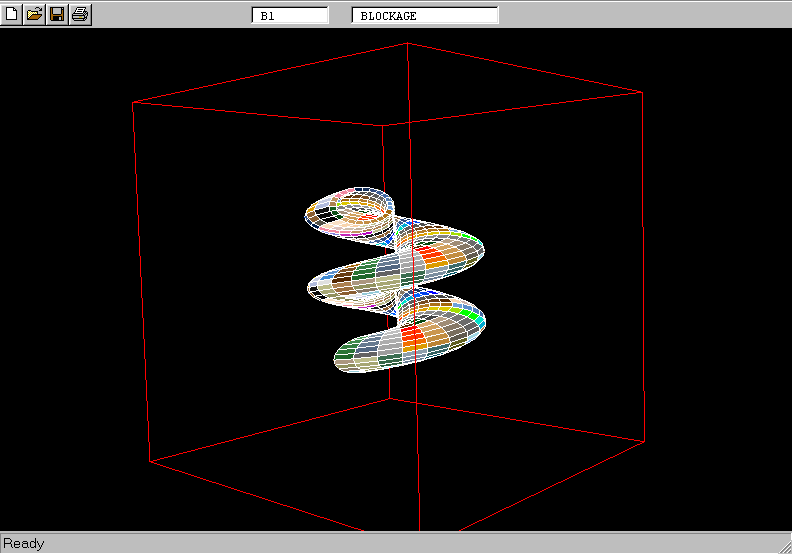The width and height of the screenshot is (792, 554).
Task: Click the resize grip in the status bar corner
Action: (783, 545)
